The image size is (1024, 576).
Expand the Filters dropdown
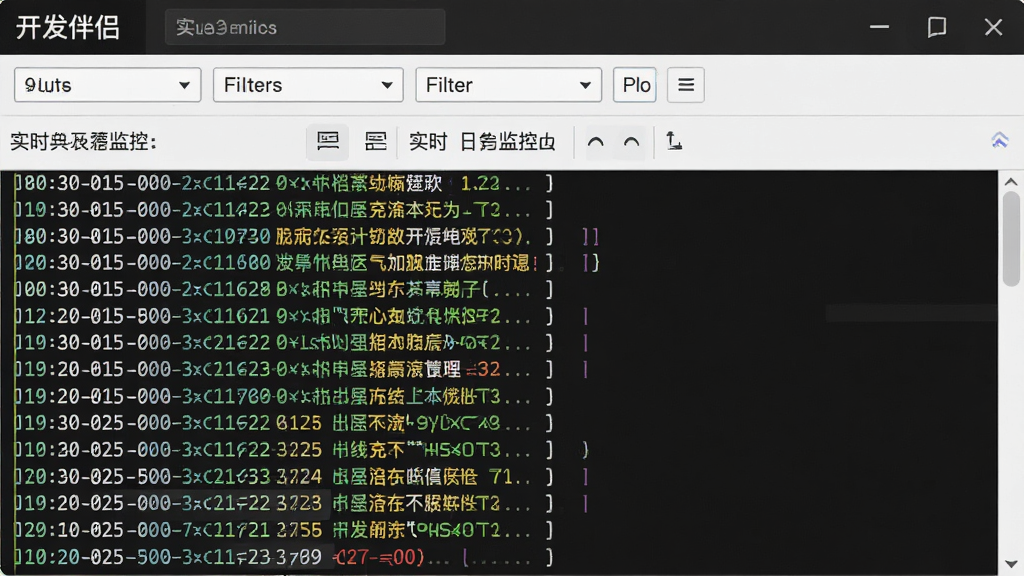point(308,85)
